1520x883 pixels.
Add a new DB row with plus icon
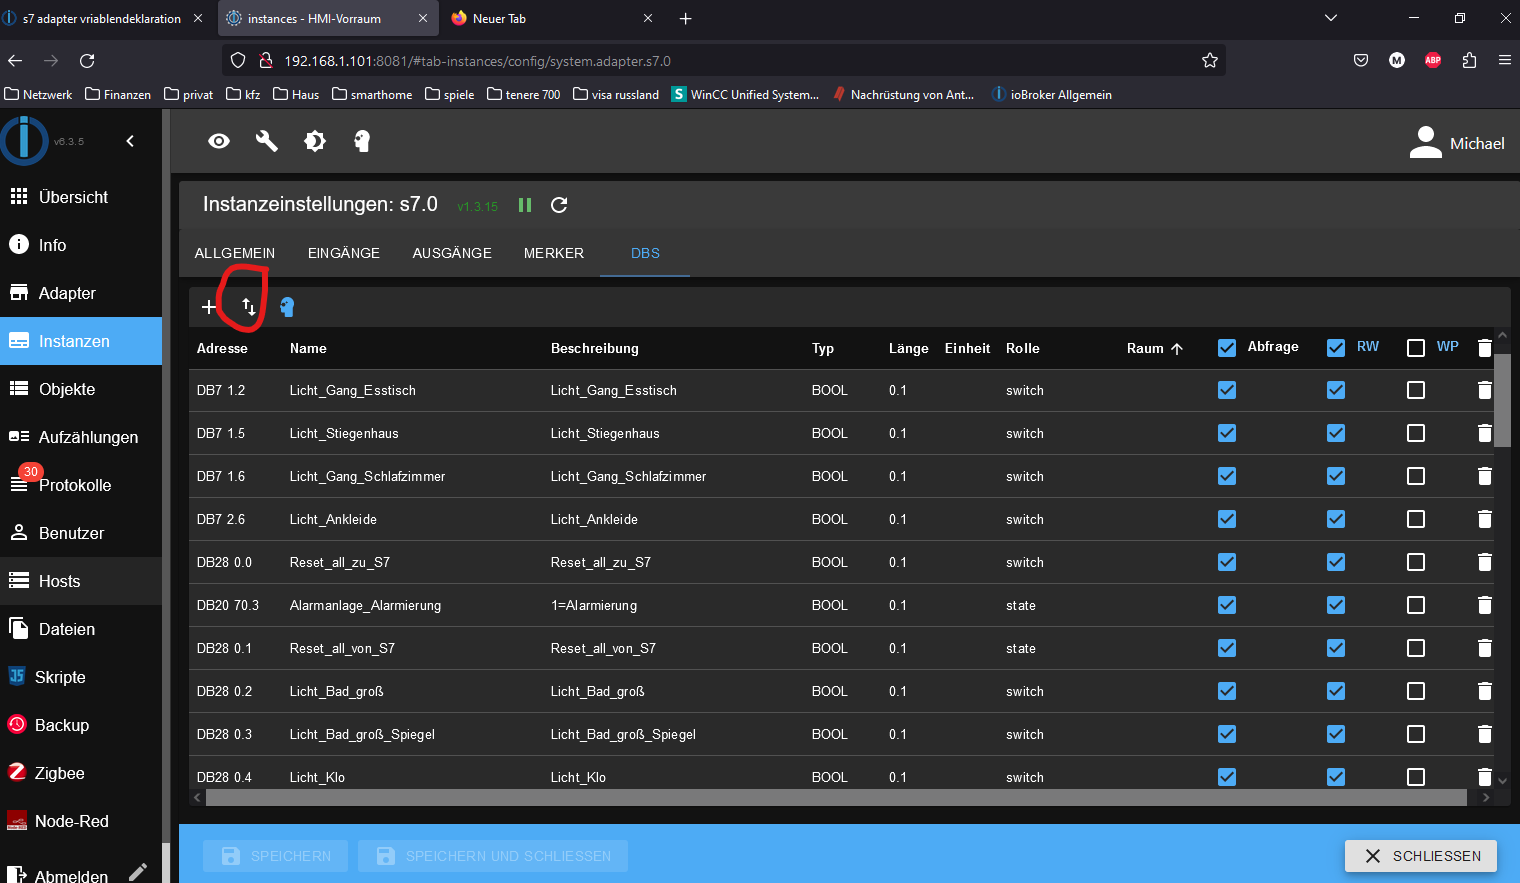(x=209, y=307)
